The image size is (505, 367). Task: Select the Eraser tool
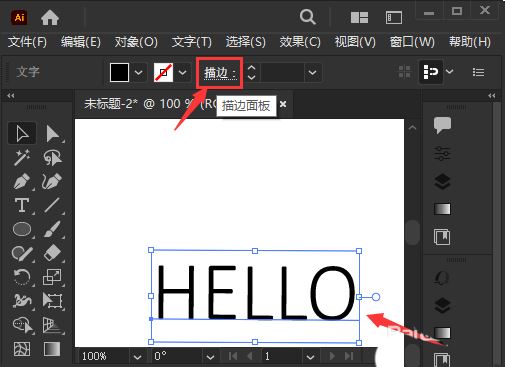(x=52, y=253)
